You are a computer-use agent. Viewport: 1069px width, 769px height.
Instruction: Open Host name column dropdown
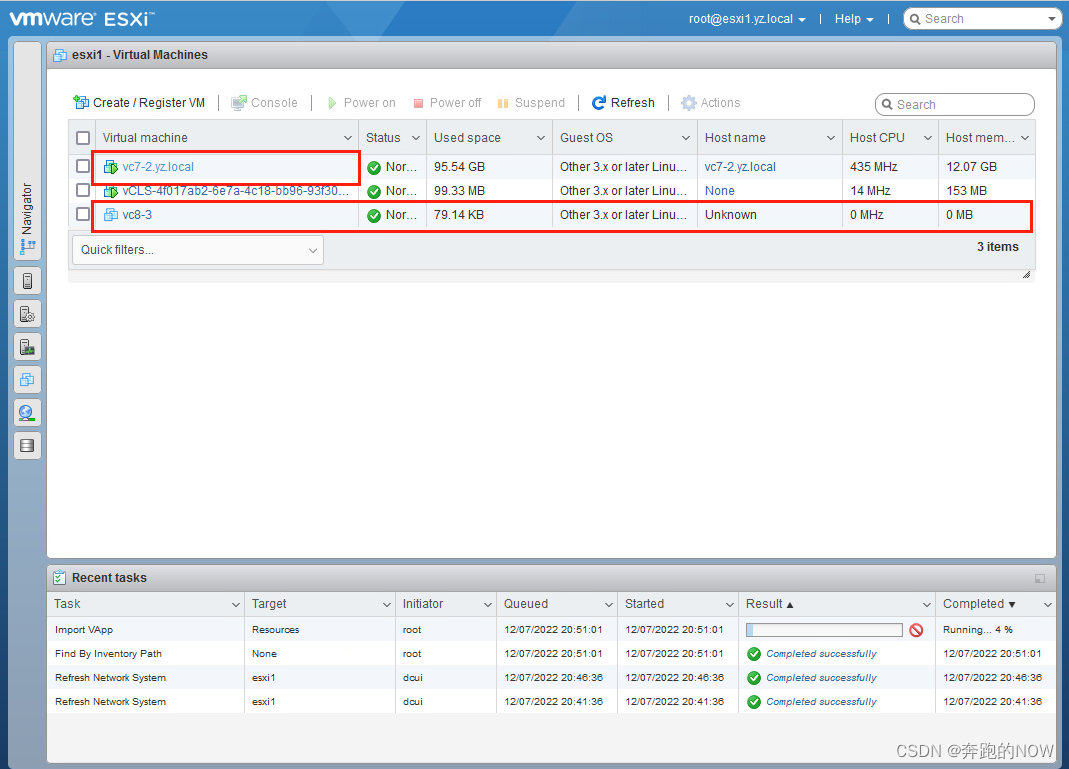pyautogui.click(x=830, y=138)
